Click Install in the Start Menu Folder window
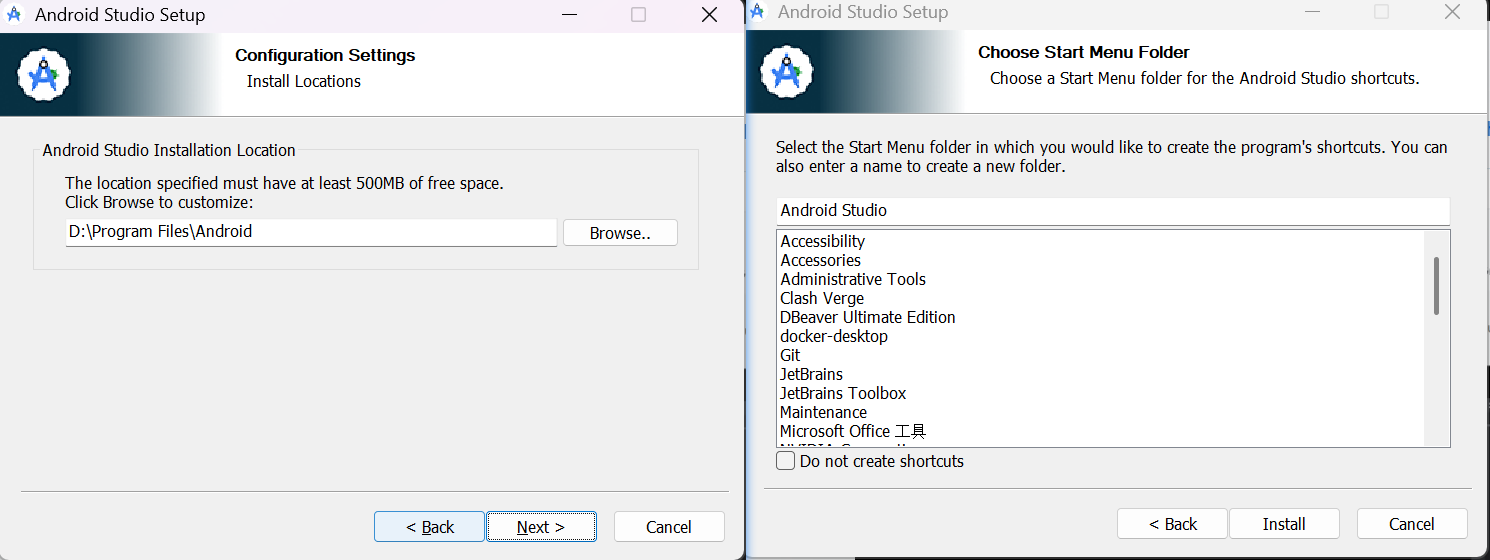The height and width of the screenshot is (560, 1490). (1284, 524)
